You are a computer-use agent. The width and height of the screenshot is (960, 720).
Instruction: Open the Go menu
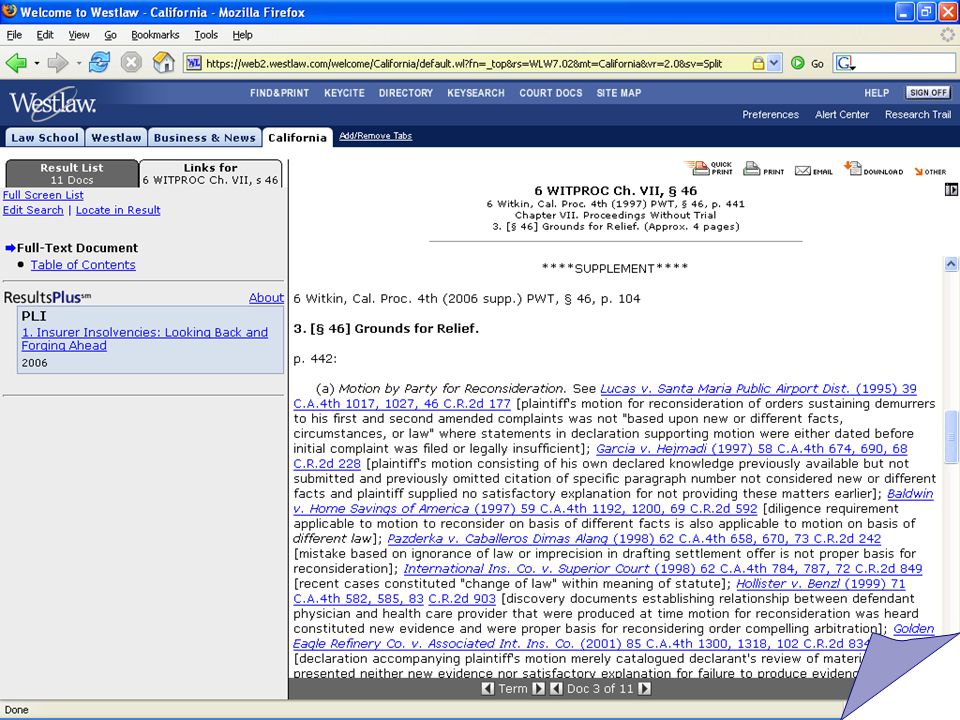point(110,35)
